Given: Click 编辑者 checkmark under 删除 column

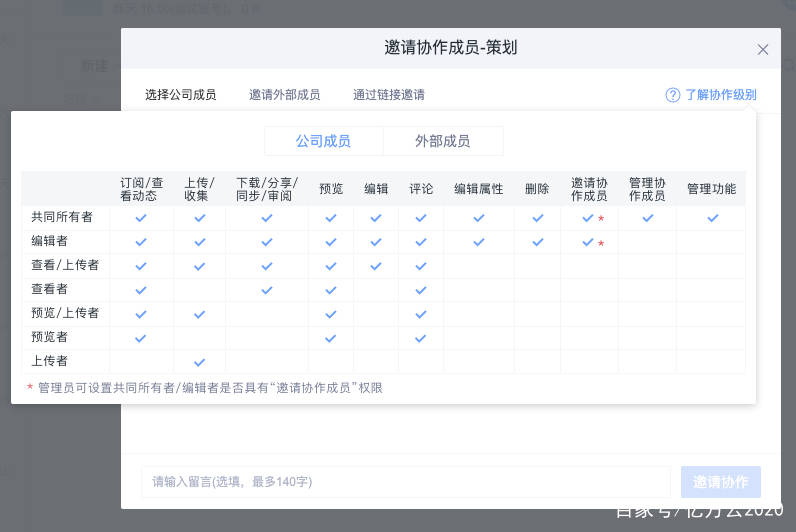Looking at the screenshot, I should pos(538,241).
